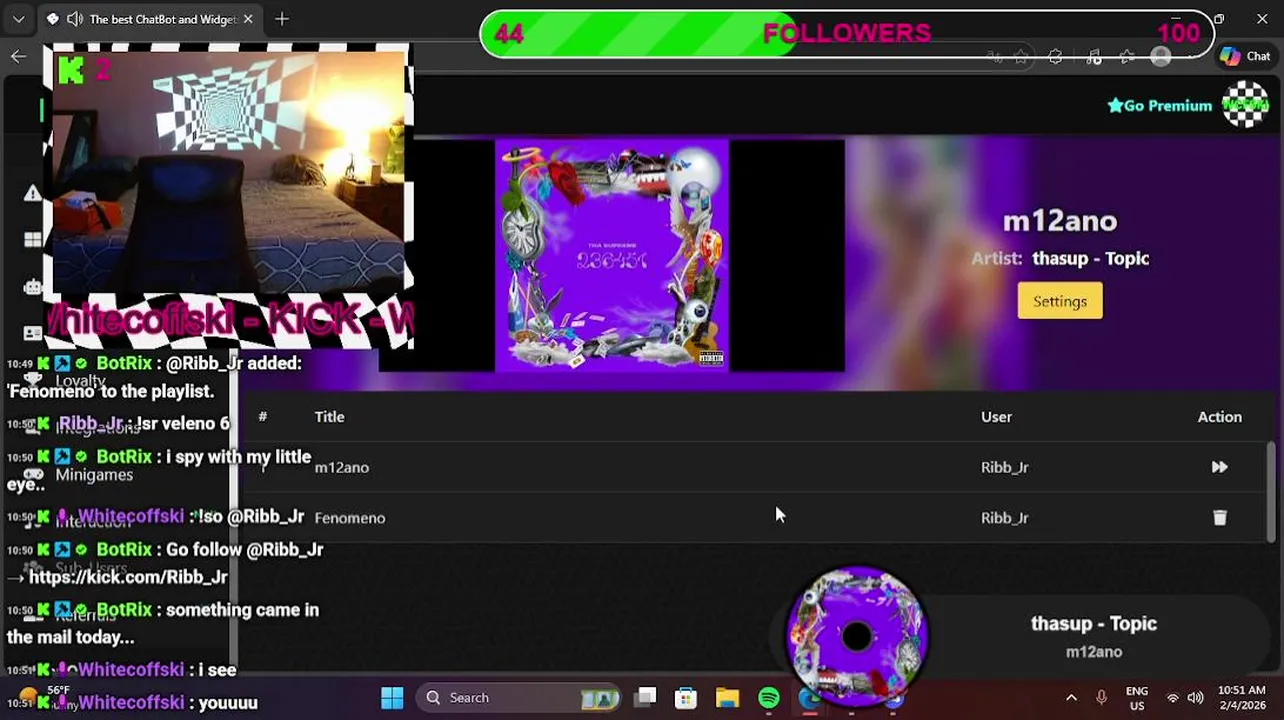Launch Microsoft Store from the taskbar
Image resolution: width=1284 pixels, height=720 pixels.
686,698
